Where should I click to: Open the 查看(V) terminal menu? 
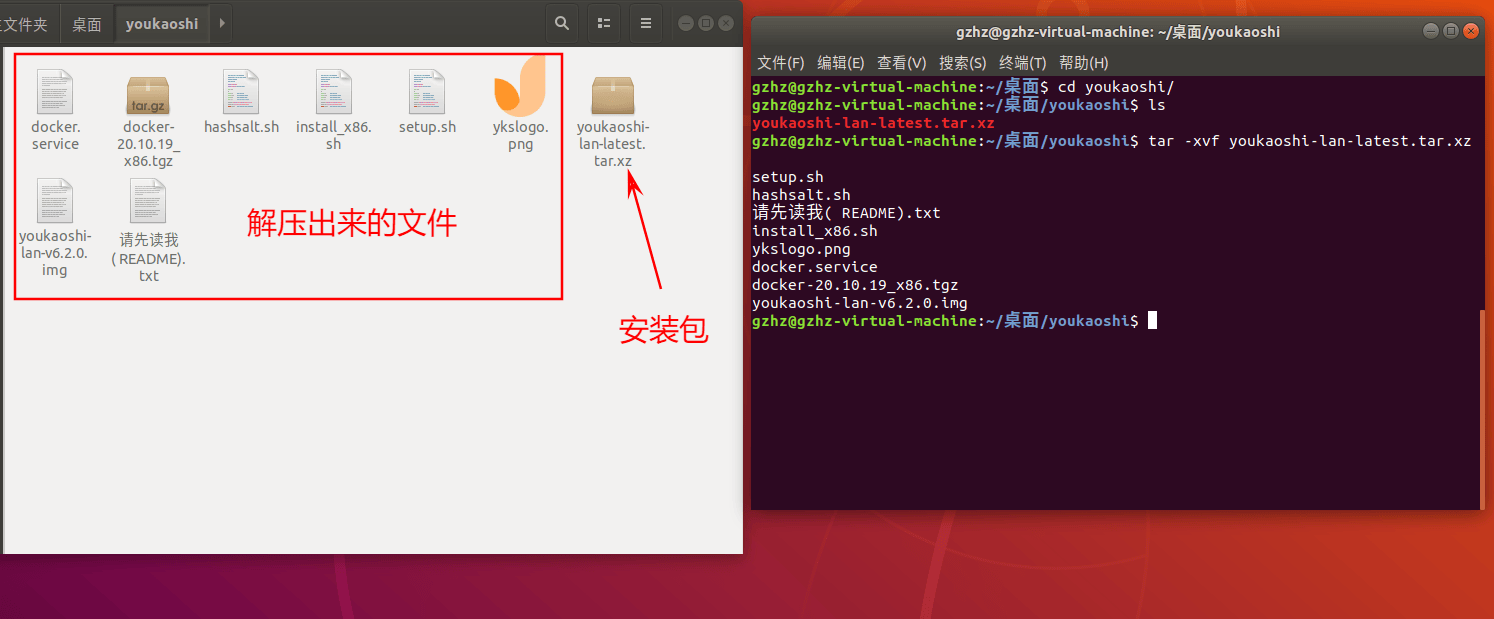tap(902, 62)
